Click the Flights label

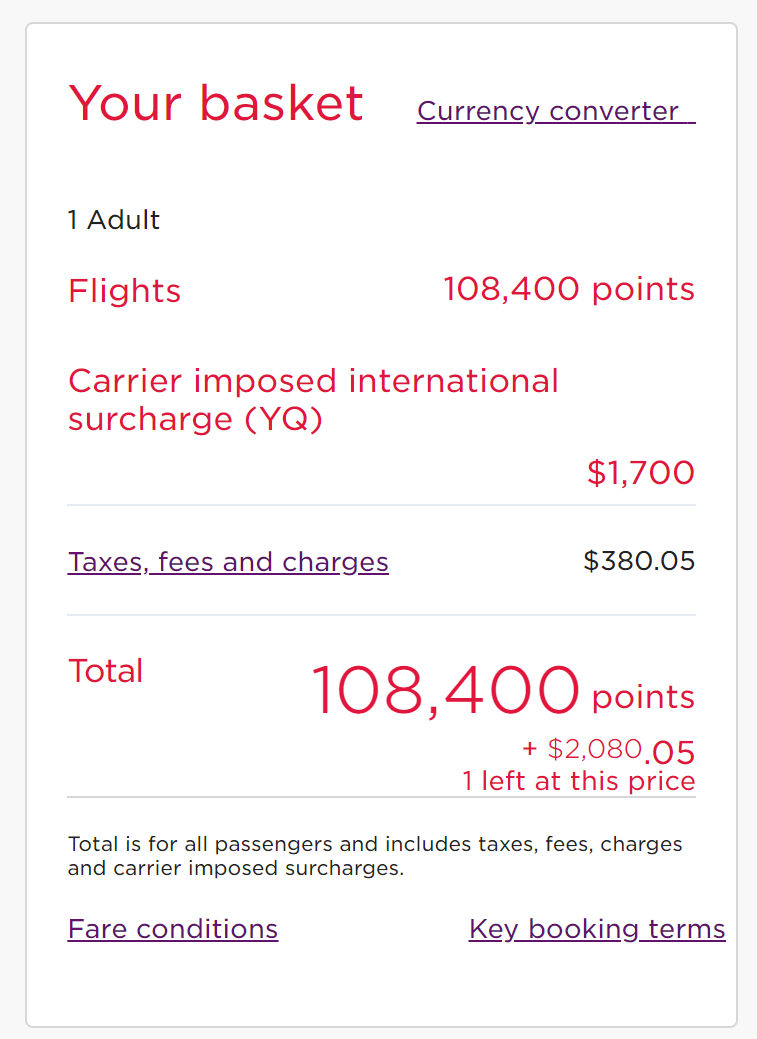(125, 292)
